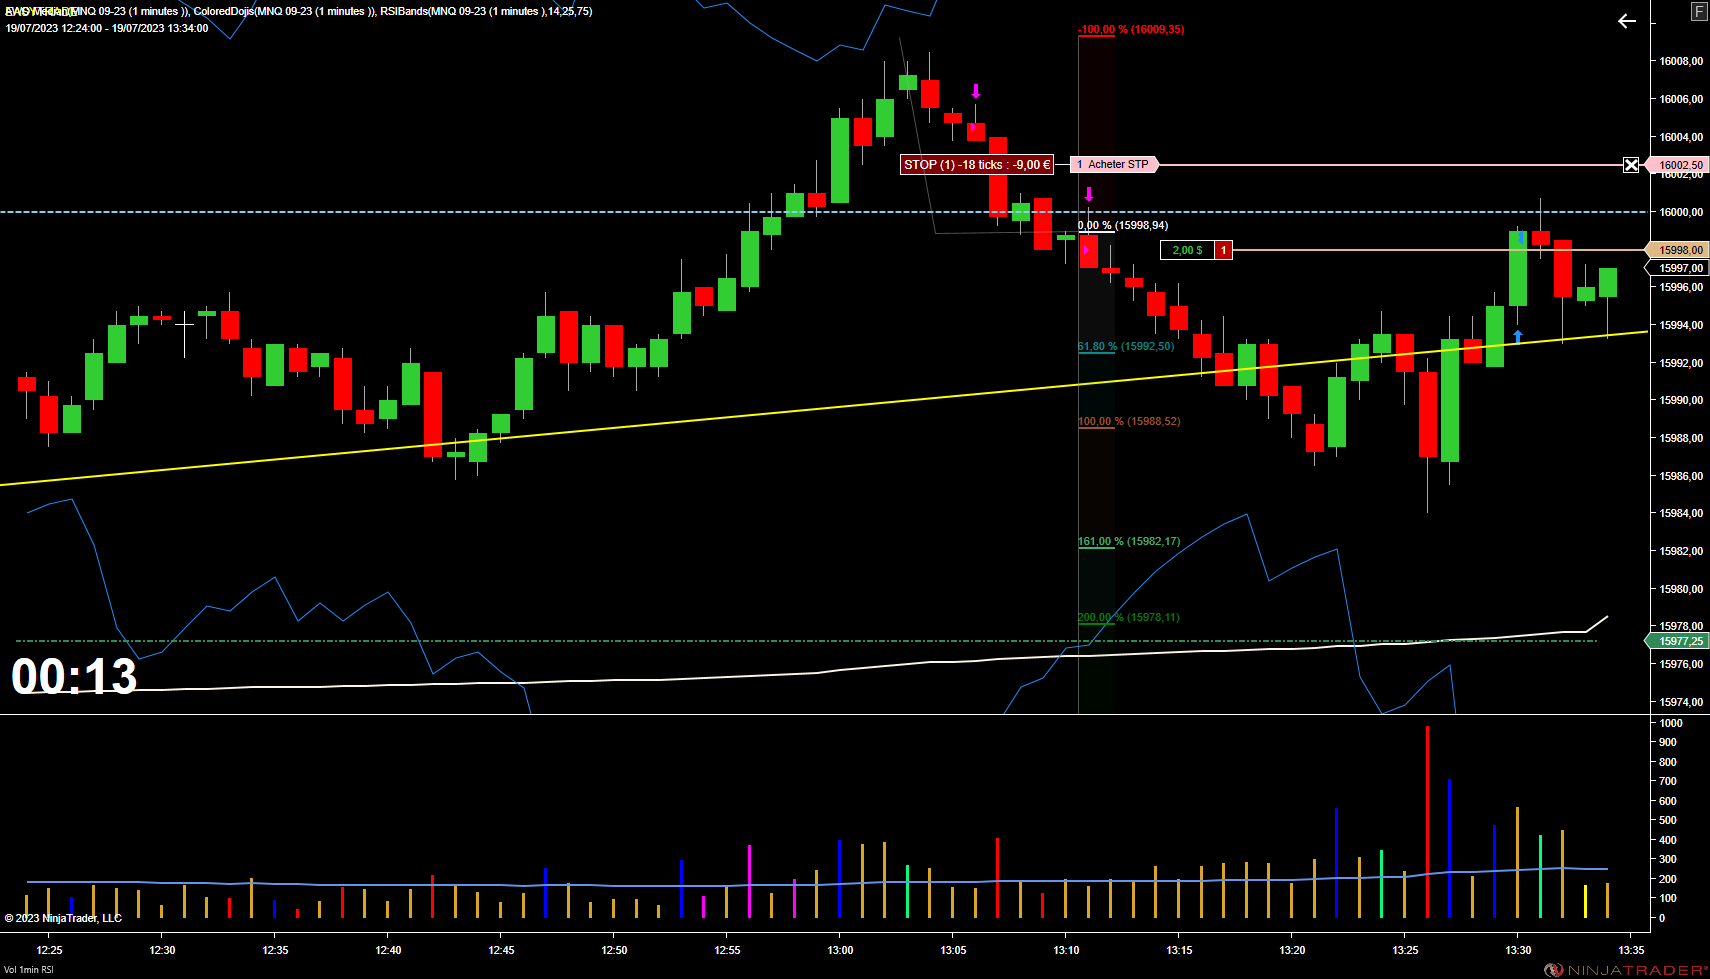1710x979 pixels.
Task: Click the 1000 volume axis label
Action: tap(1671, 723)
